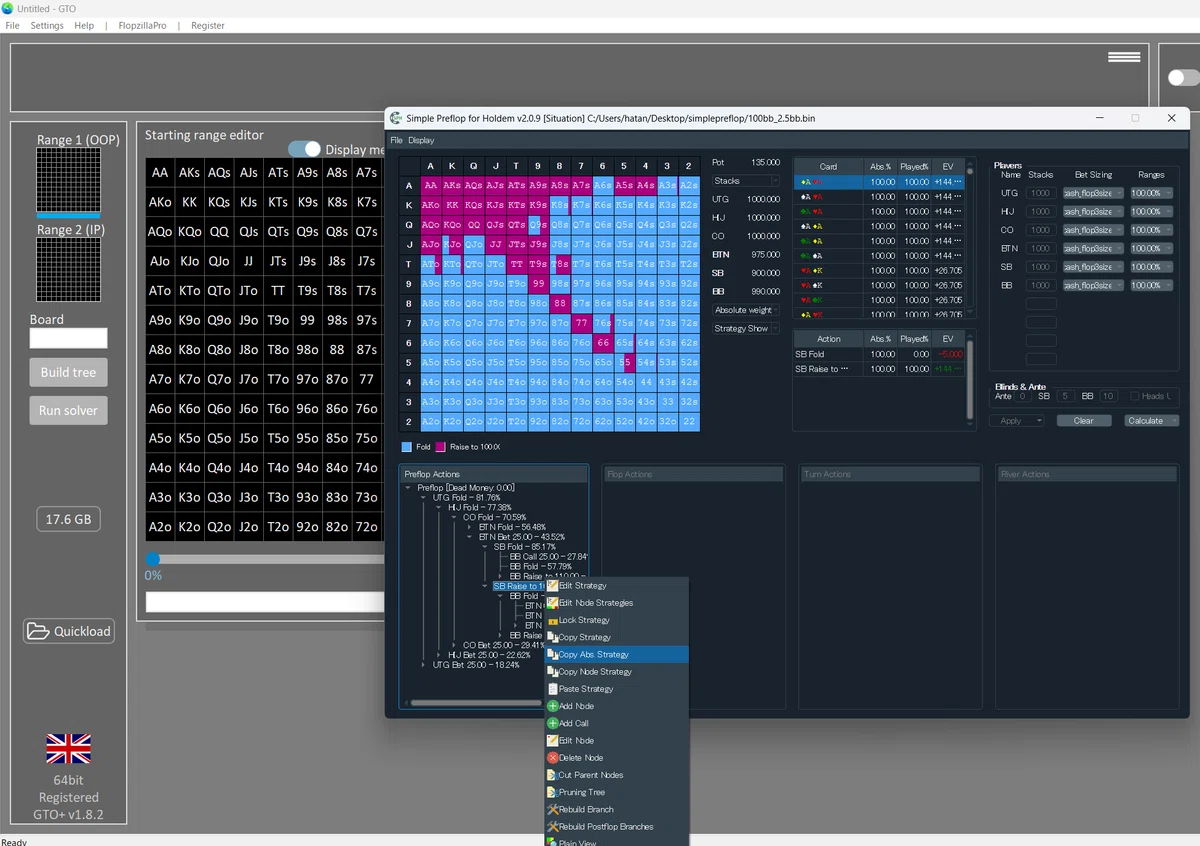
Task: Open FlopzillaPro menu item
Action: (141, 25)
